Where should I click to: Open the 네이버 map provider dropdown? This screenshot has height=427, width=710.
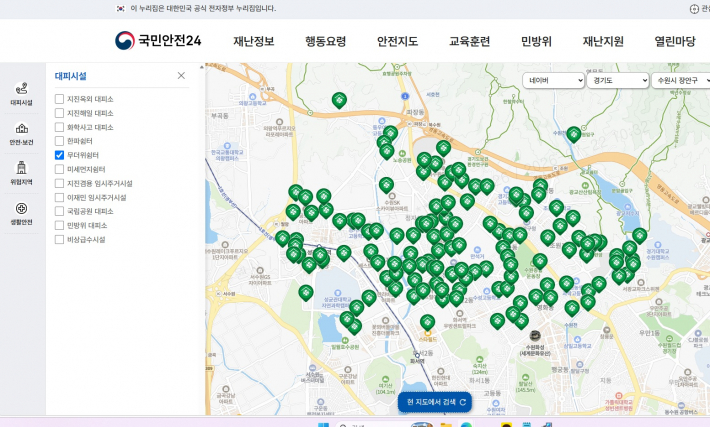[553, 80]
